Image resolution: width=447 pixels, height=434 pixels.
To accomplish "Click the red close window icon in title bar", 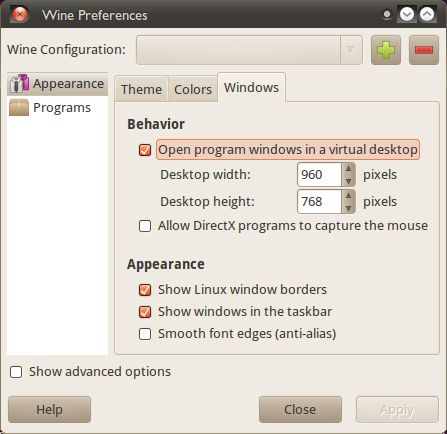I will click(20, 14).
